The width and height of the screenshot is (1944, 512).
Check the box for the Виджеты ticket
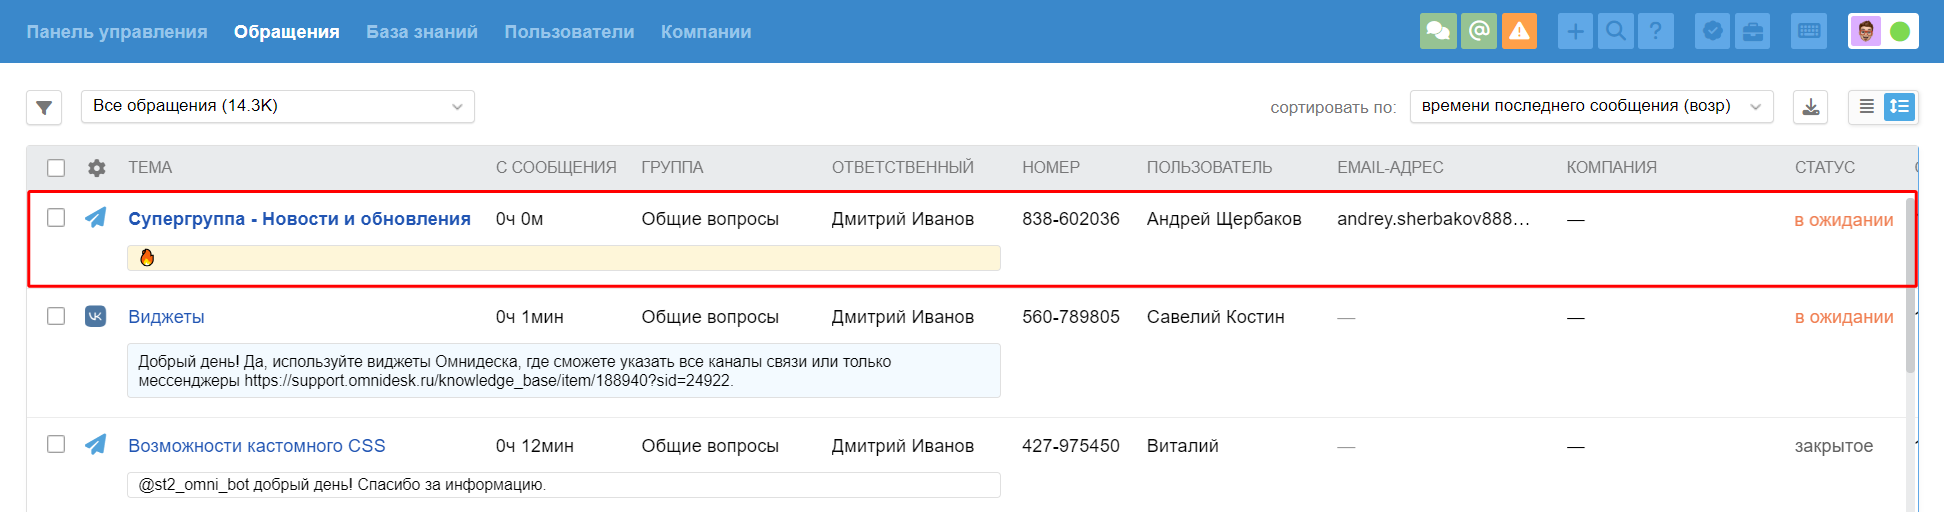[56, 316]
